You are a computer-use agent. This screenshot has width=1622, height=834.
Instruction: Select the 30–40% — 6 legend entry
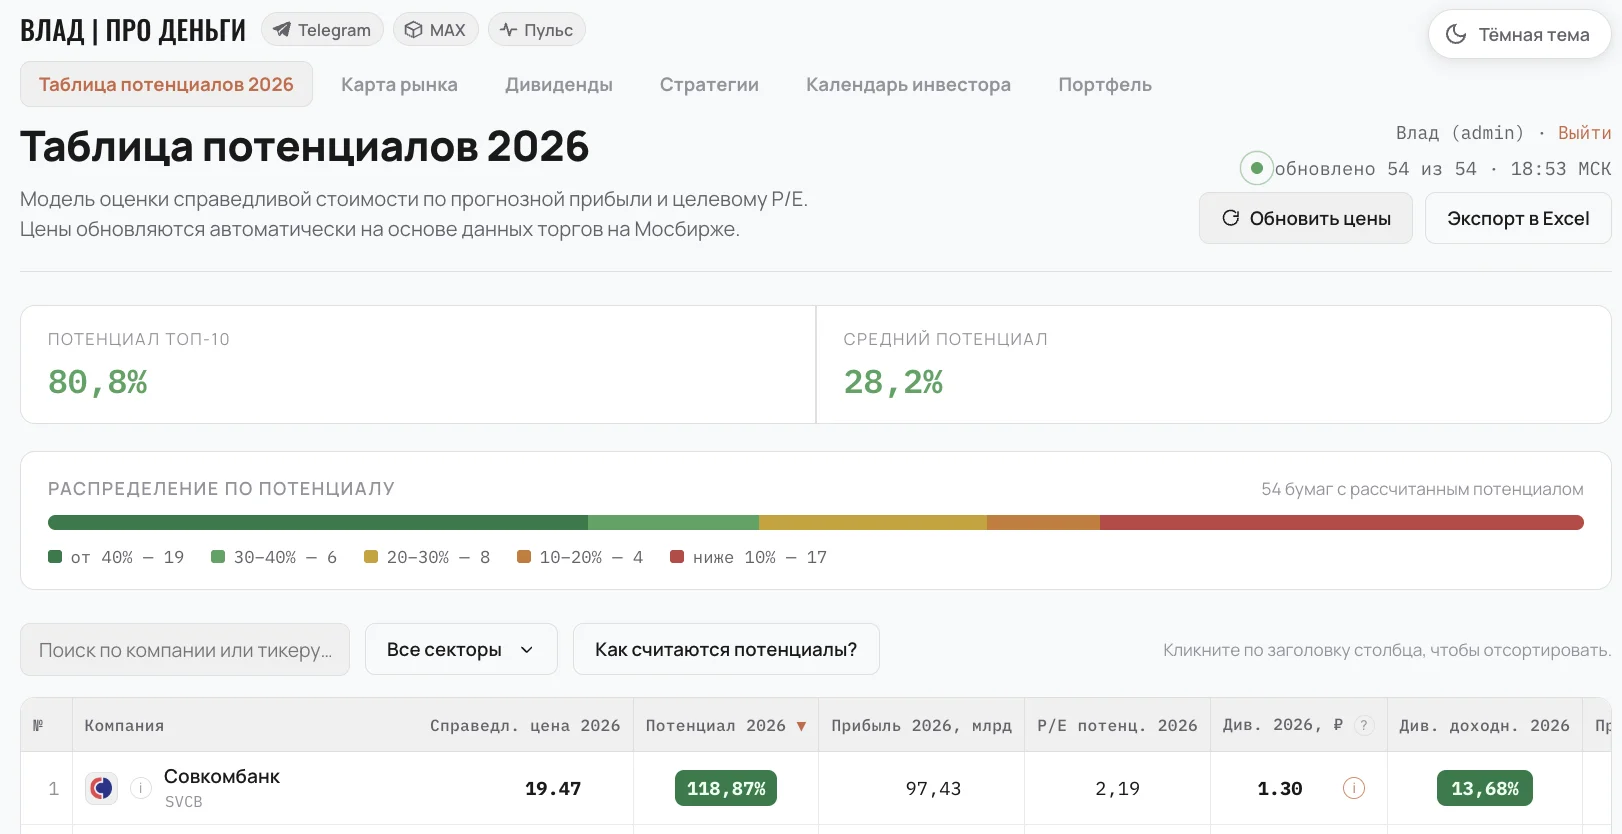pos(274,557)
